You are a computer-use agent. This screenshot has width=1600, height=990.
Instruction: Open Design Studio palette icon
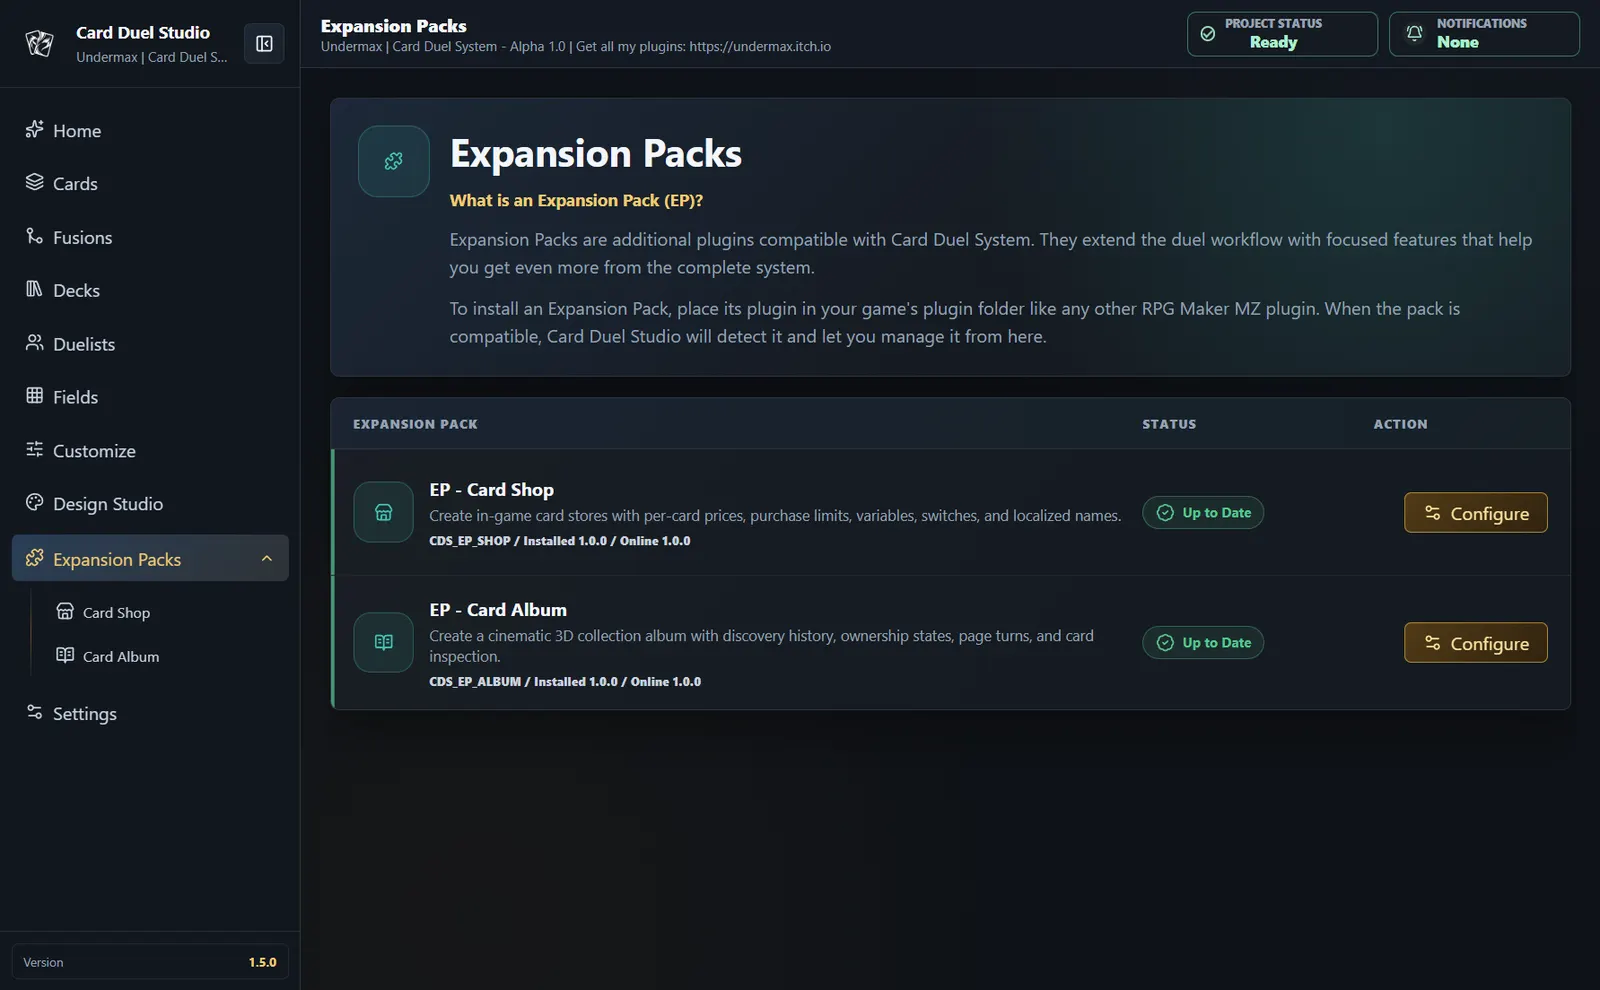click(x=34, y=502)
